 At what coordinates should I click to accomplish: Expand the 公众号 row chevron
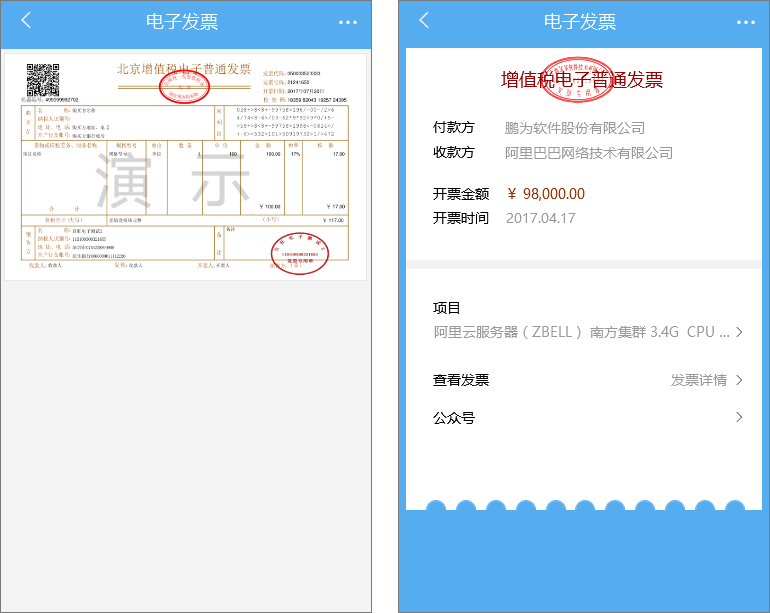tap(739, 417)
